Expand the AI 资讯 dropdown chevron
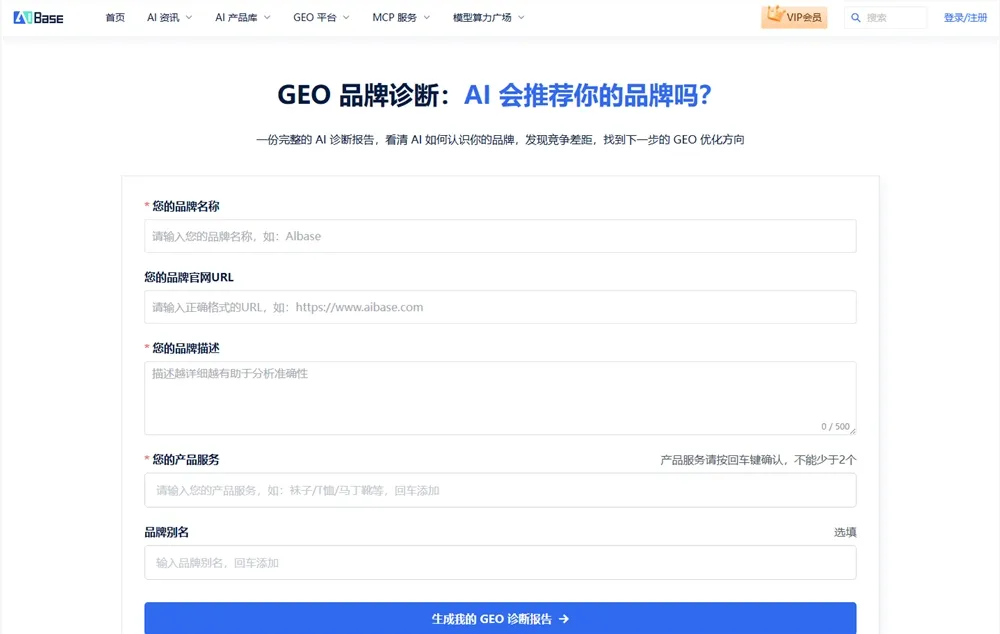The height and width of the screenshot is (634, 1000). (189, 18)
